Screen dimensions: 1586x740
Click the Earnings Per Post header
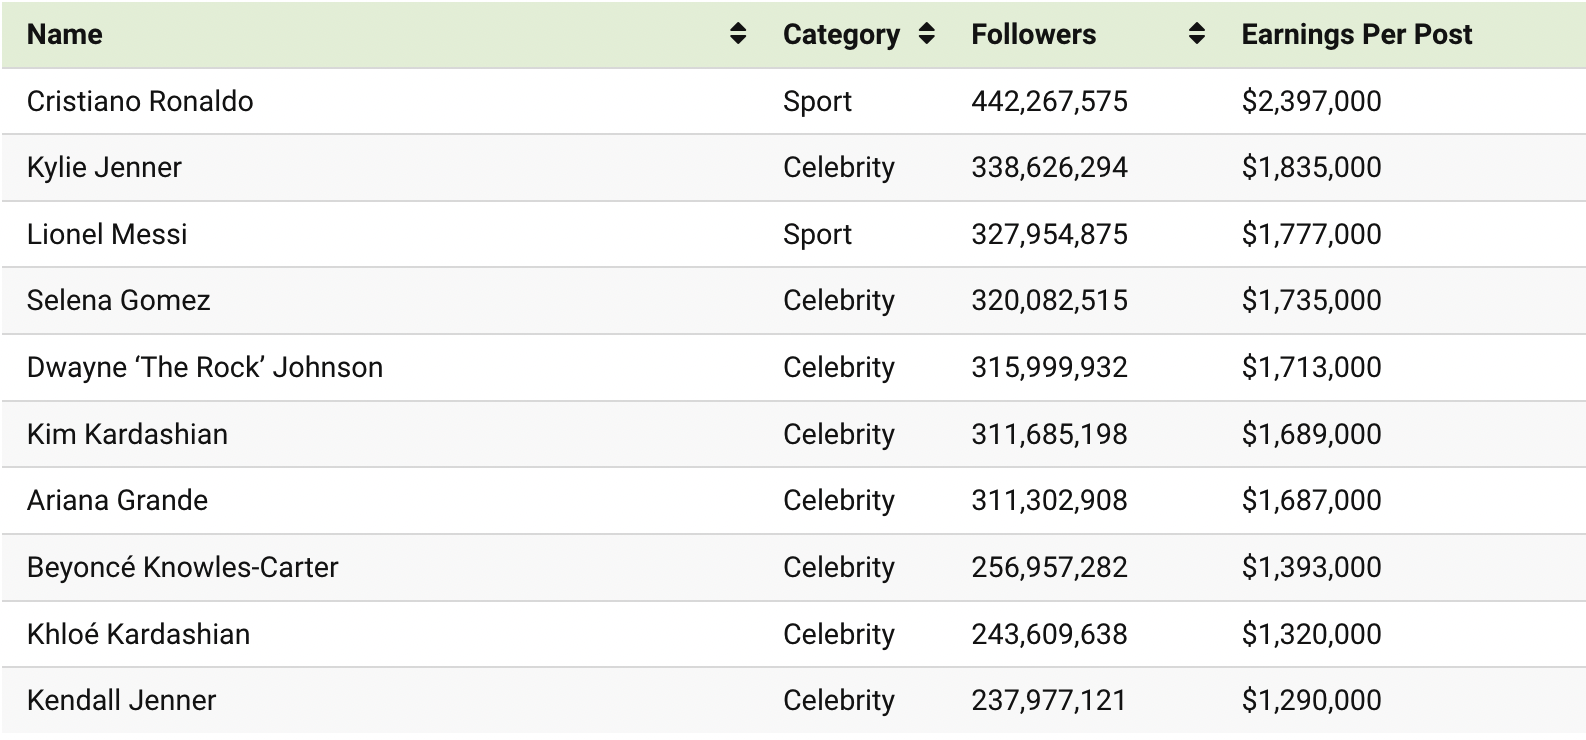[x=1356, y=34]
